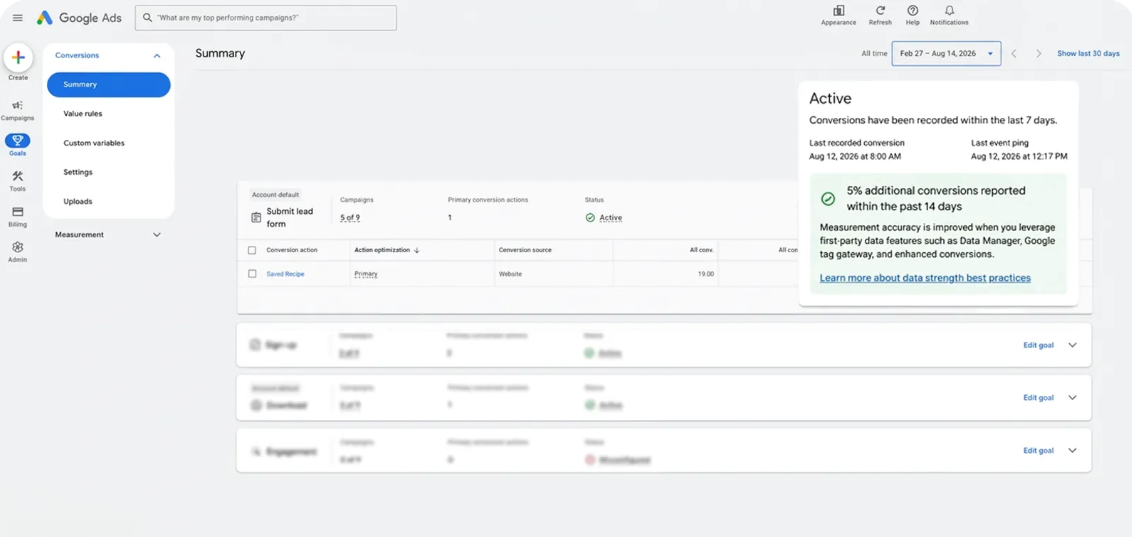
Task: Open the date range dropdown
Action: click(946, 53)
